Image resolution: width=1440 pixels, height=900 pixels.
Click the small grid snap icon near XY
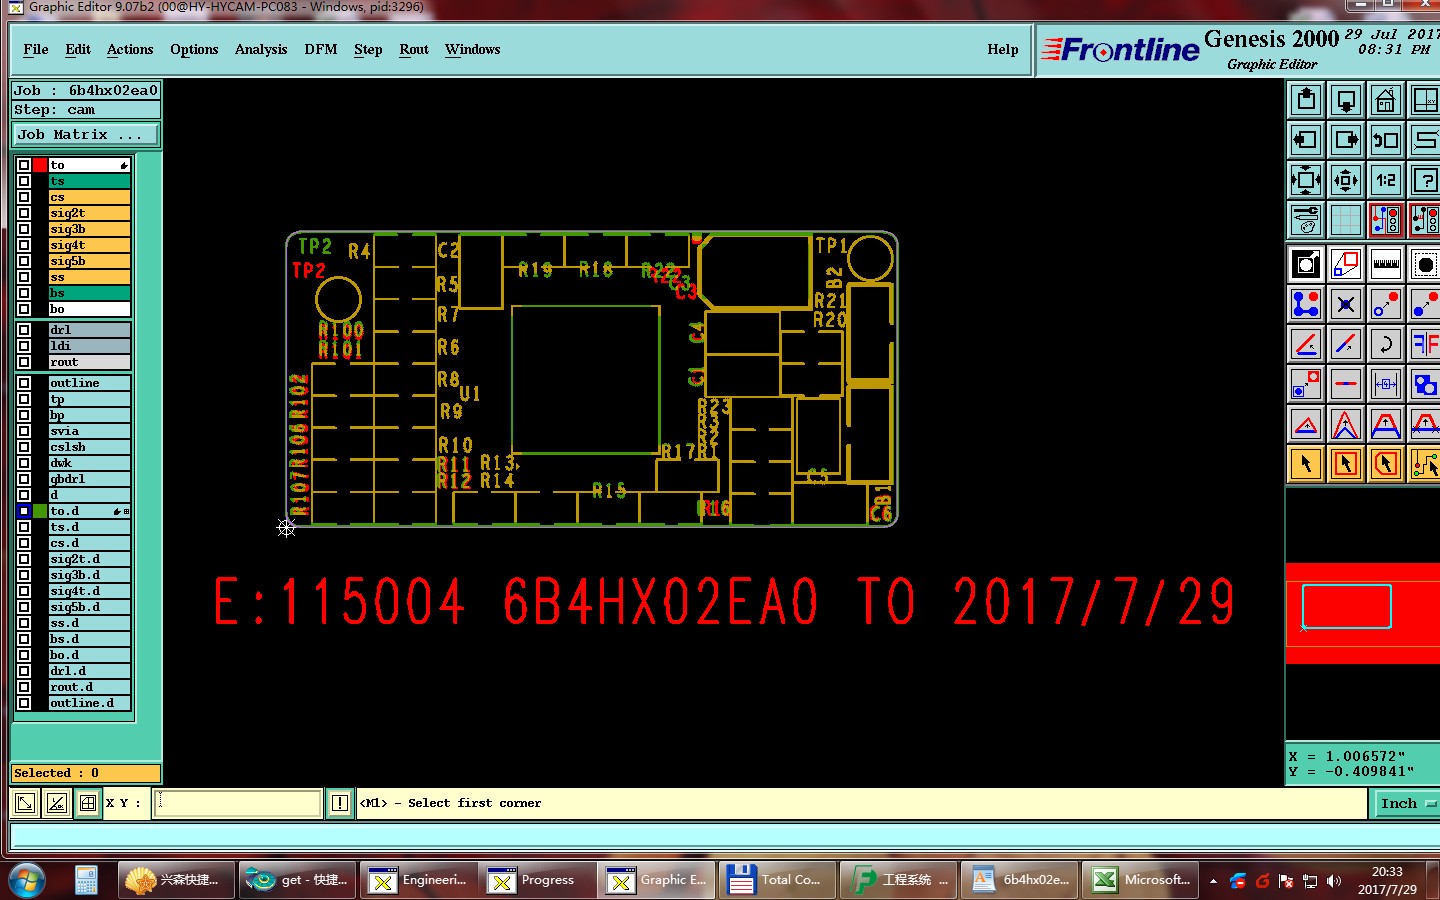pos(88,803)
